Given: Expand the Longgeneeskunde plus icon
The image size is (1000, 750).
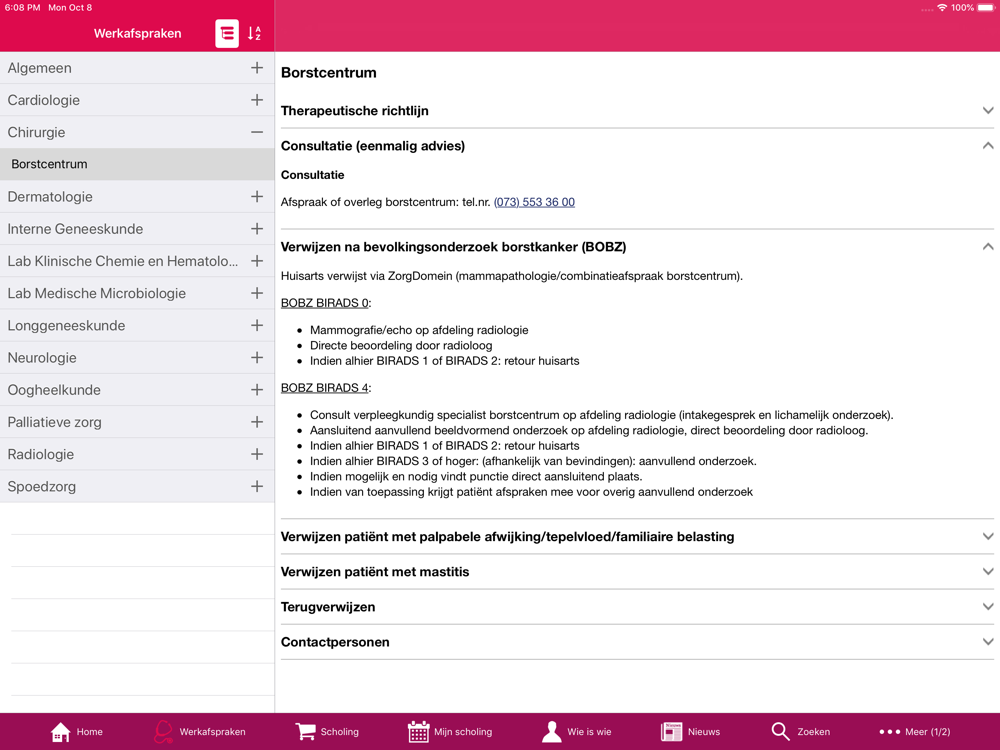Looking at the screenshot, I should click(x=257, y=325).
